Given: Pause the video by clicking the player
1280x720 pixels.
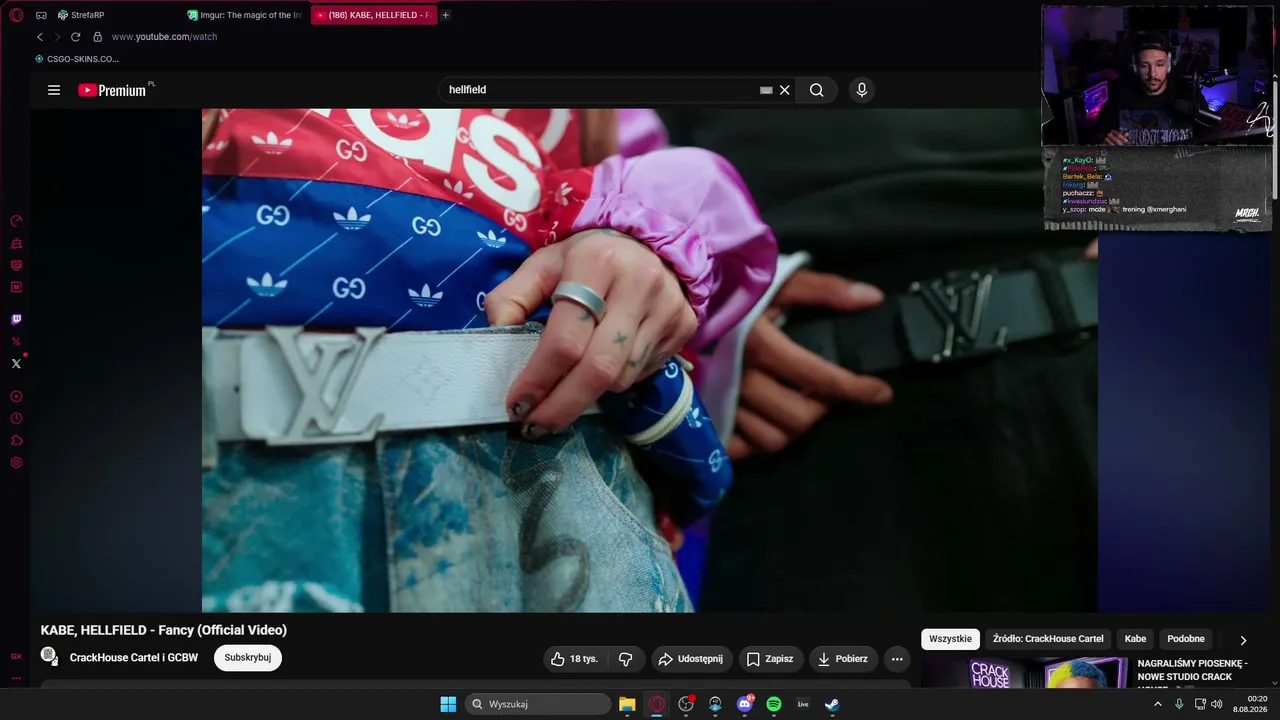Looking at the screenshot, I should click(649, 360).
